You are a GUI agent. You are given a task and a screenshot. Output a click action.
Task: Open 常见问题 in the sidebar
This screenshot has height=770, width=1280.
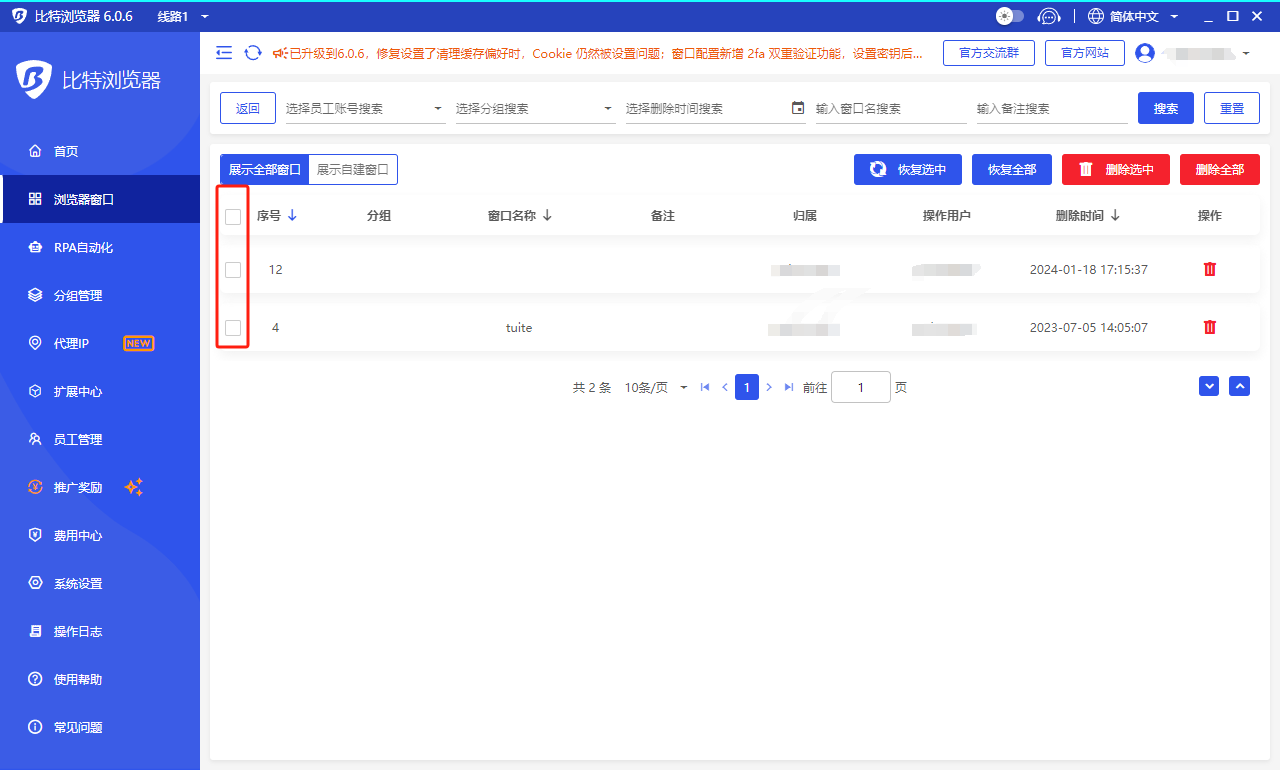coord(100,727)
